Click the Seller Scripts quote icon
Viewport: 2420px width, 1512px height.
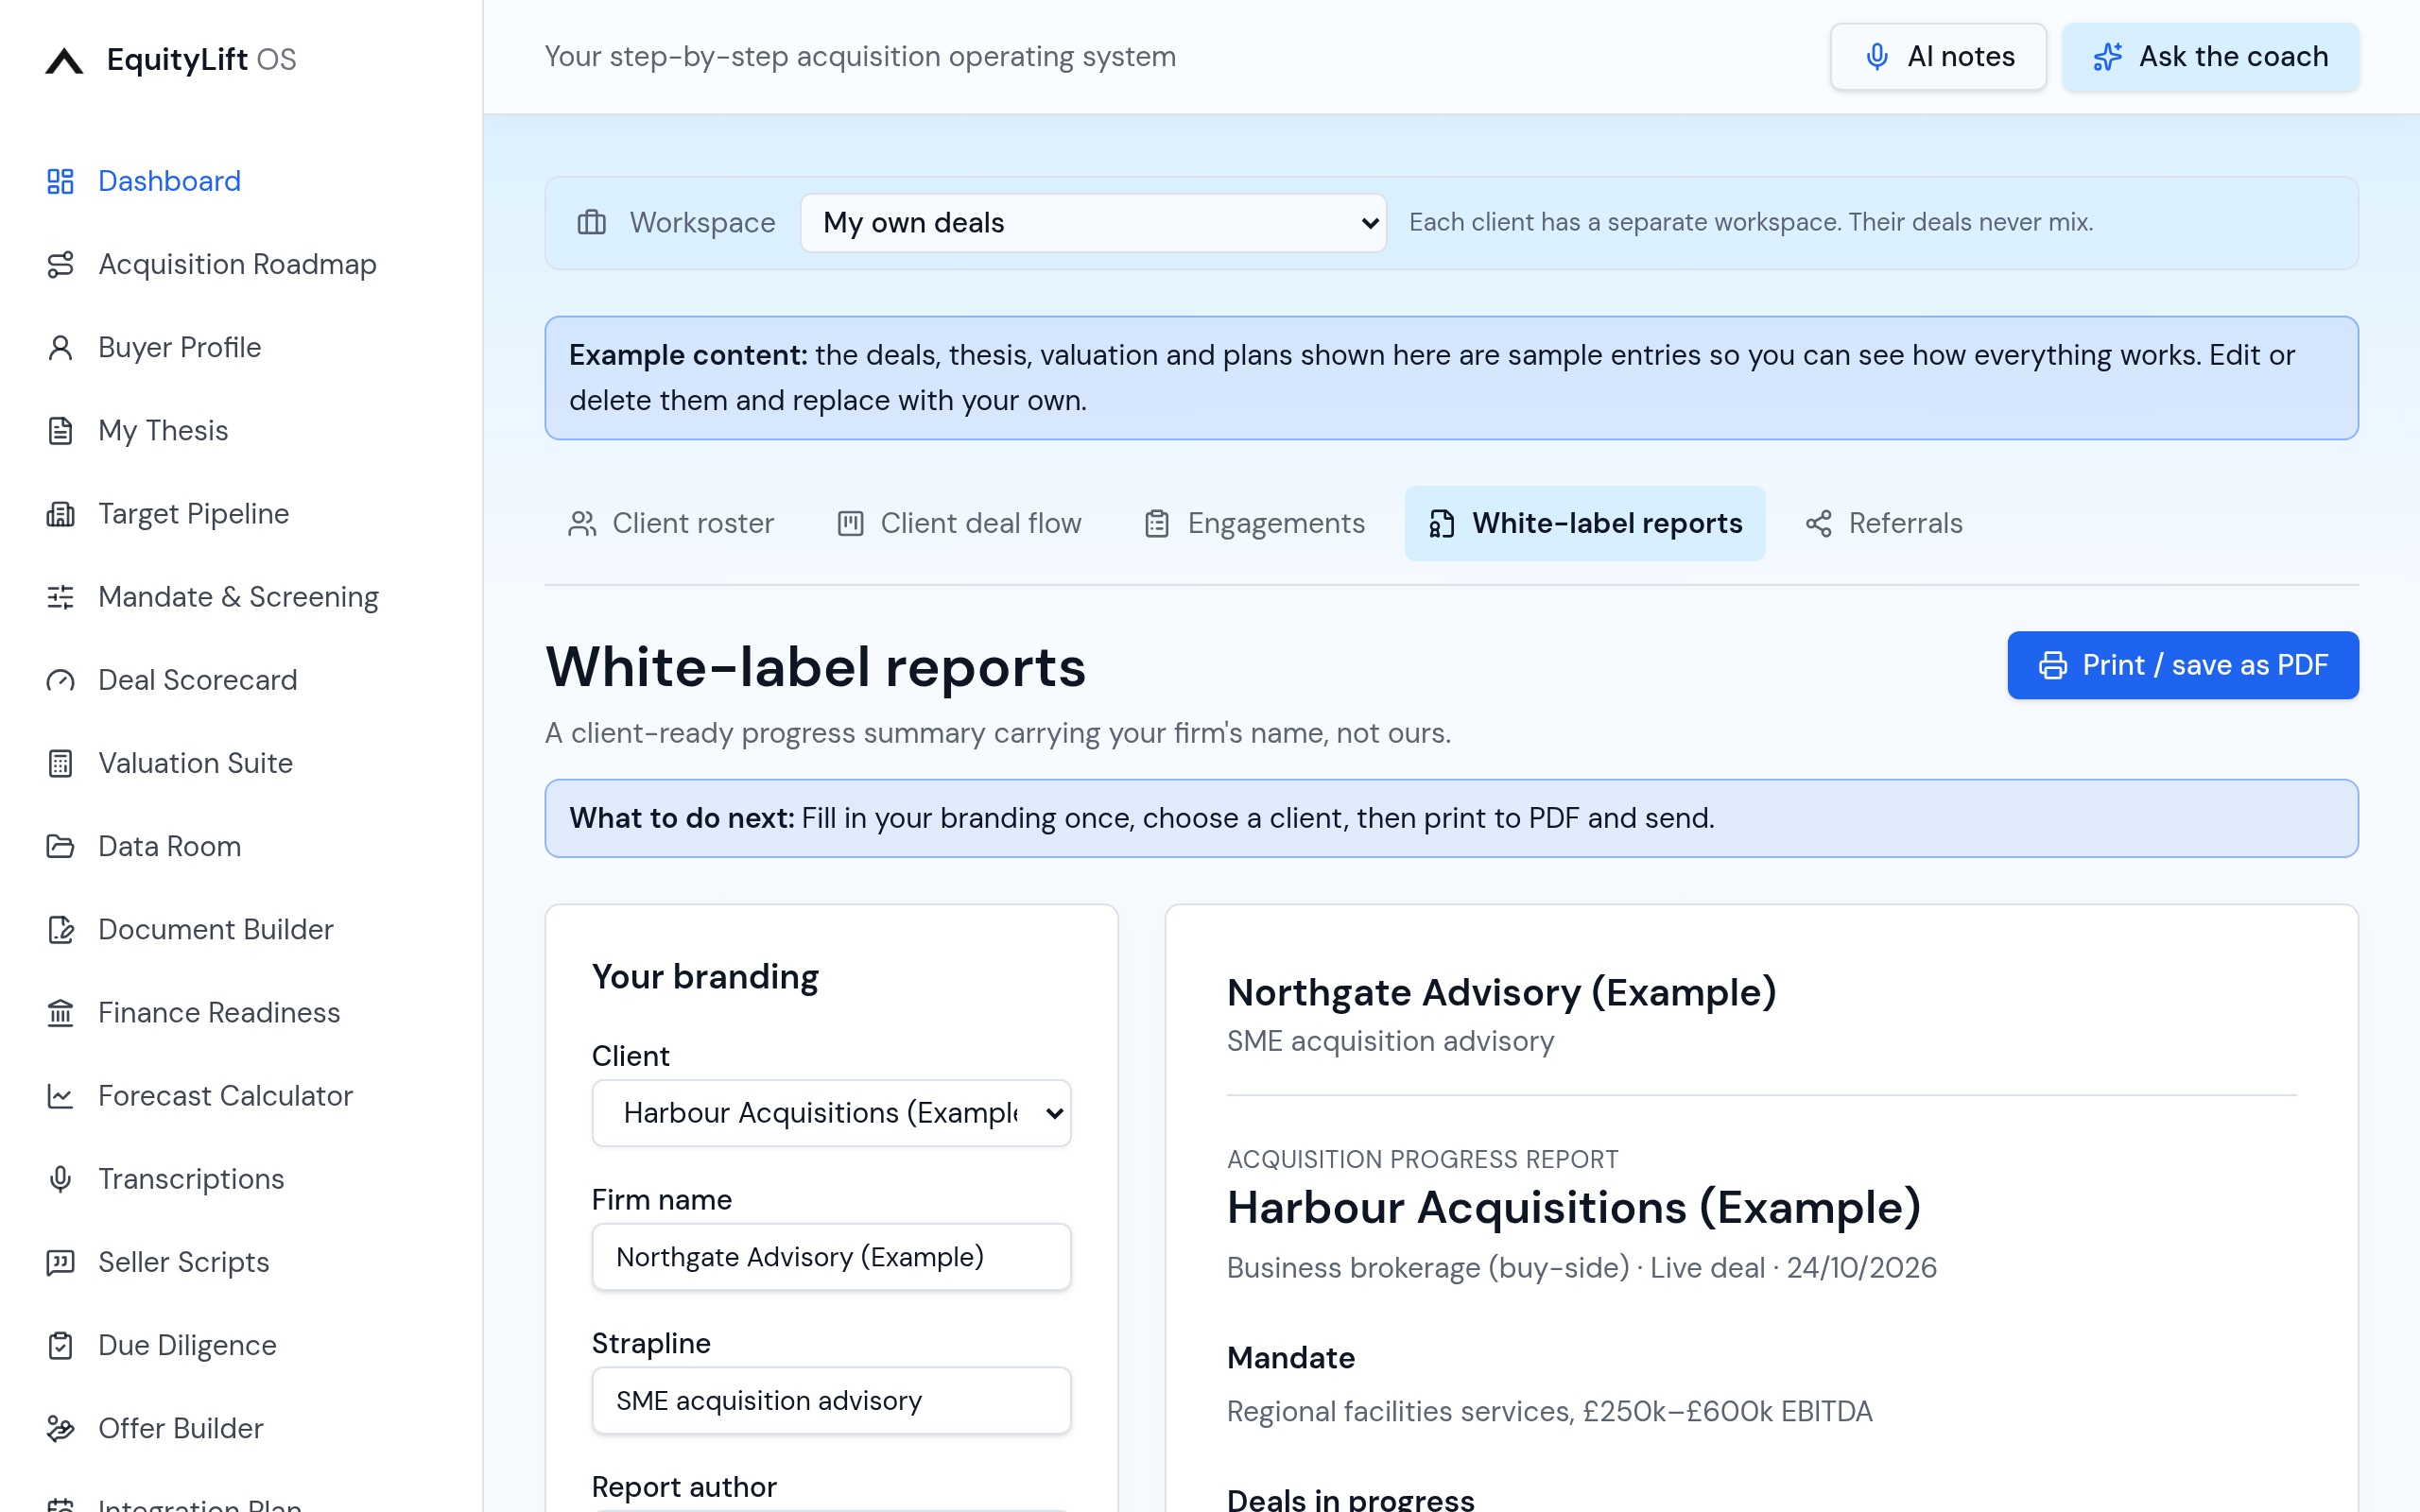61,1262
